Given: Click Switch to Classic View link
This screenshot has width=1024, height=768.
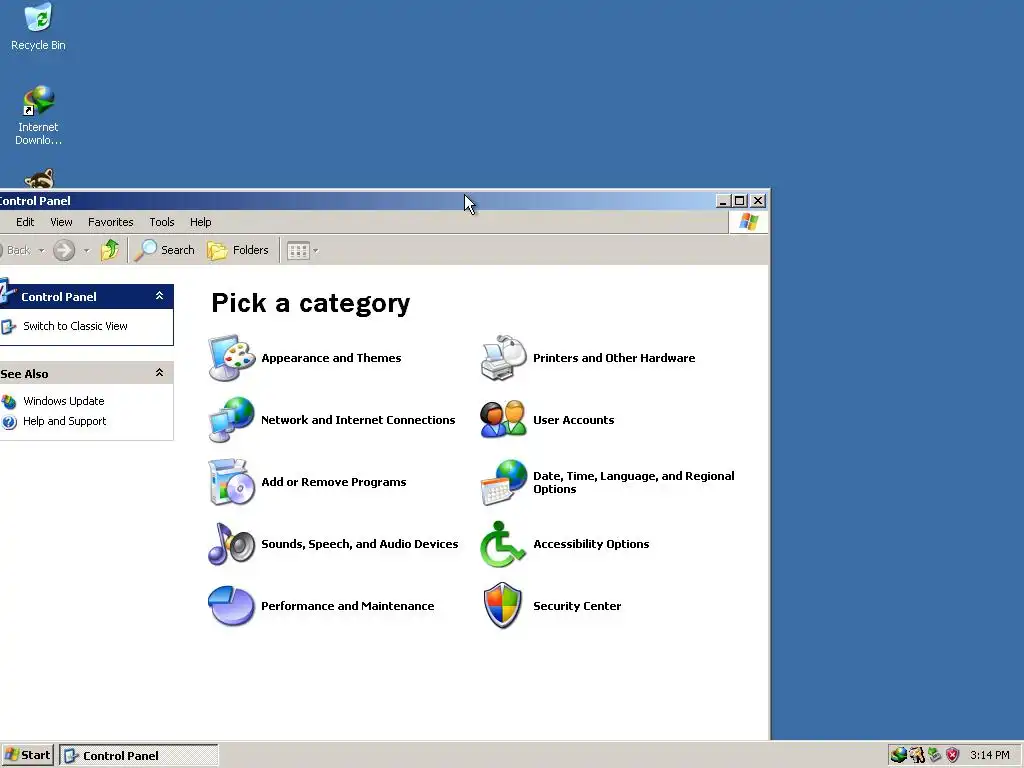Looking at the screenshot, I should click(x=75, y=326).
